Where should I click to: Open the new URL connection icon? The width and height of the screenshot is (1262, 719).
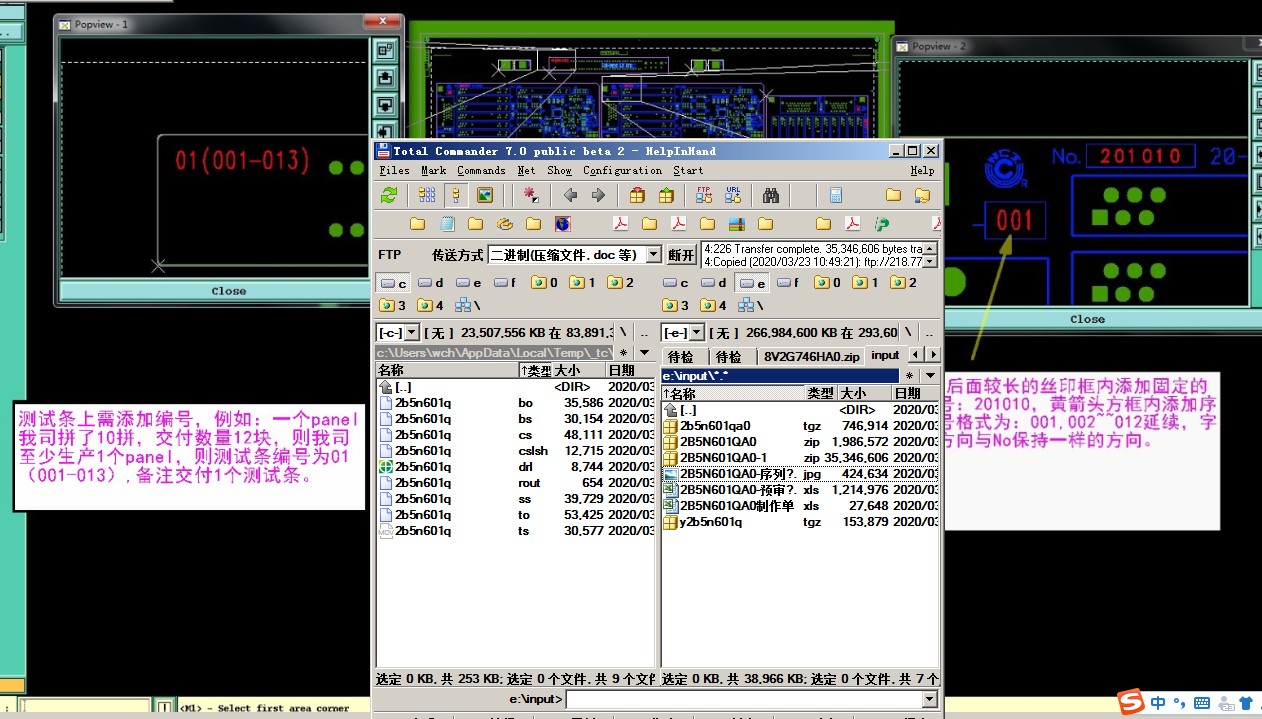click(733, 195)
